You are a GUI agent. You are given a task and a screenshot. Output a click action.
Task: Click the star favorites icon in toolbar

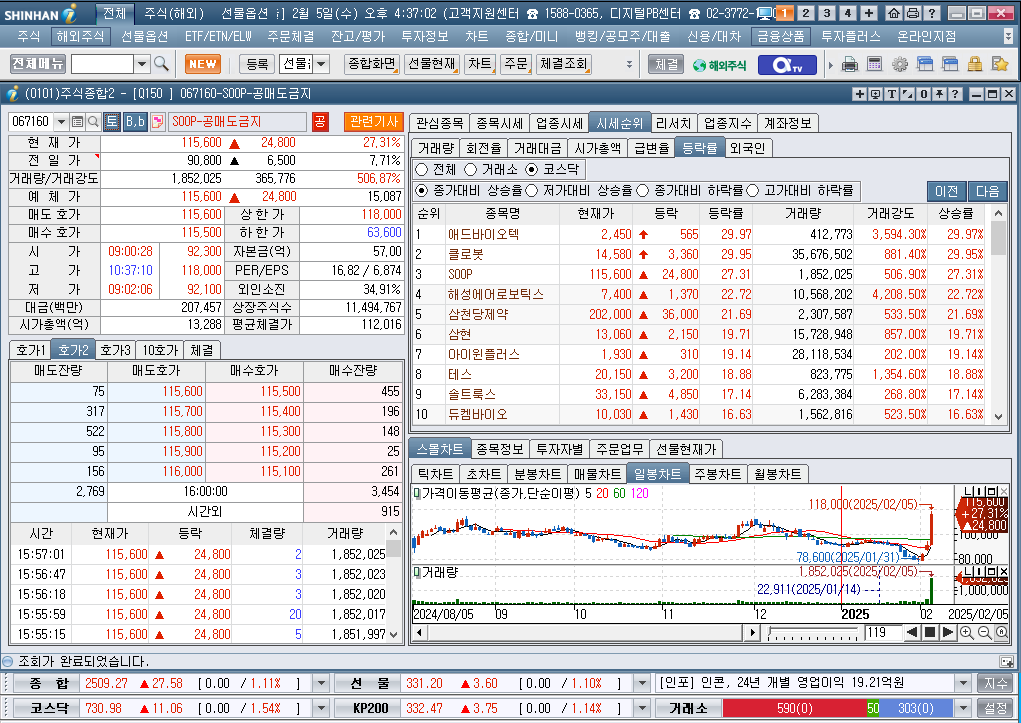pos(1000,64)
